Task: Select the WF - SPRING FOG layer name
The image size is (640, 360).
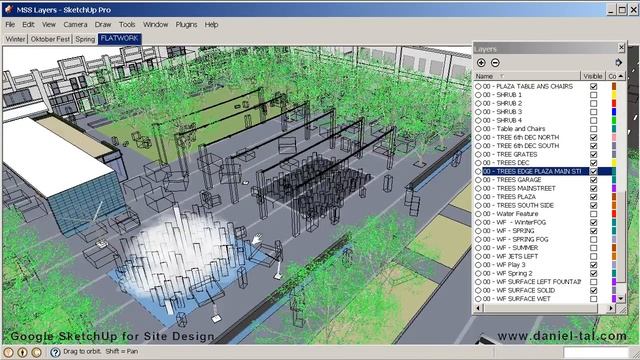Action: click(516, 239)
